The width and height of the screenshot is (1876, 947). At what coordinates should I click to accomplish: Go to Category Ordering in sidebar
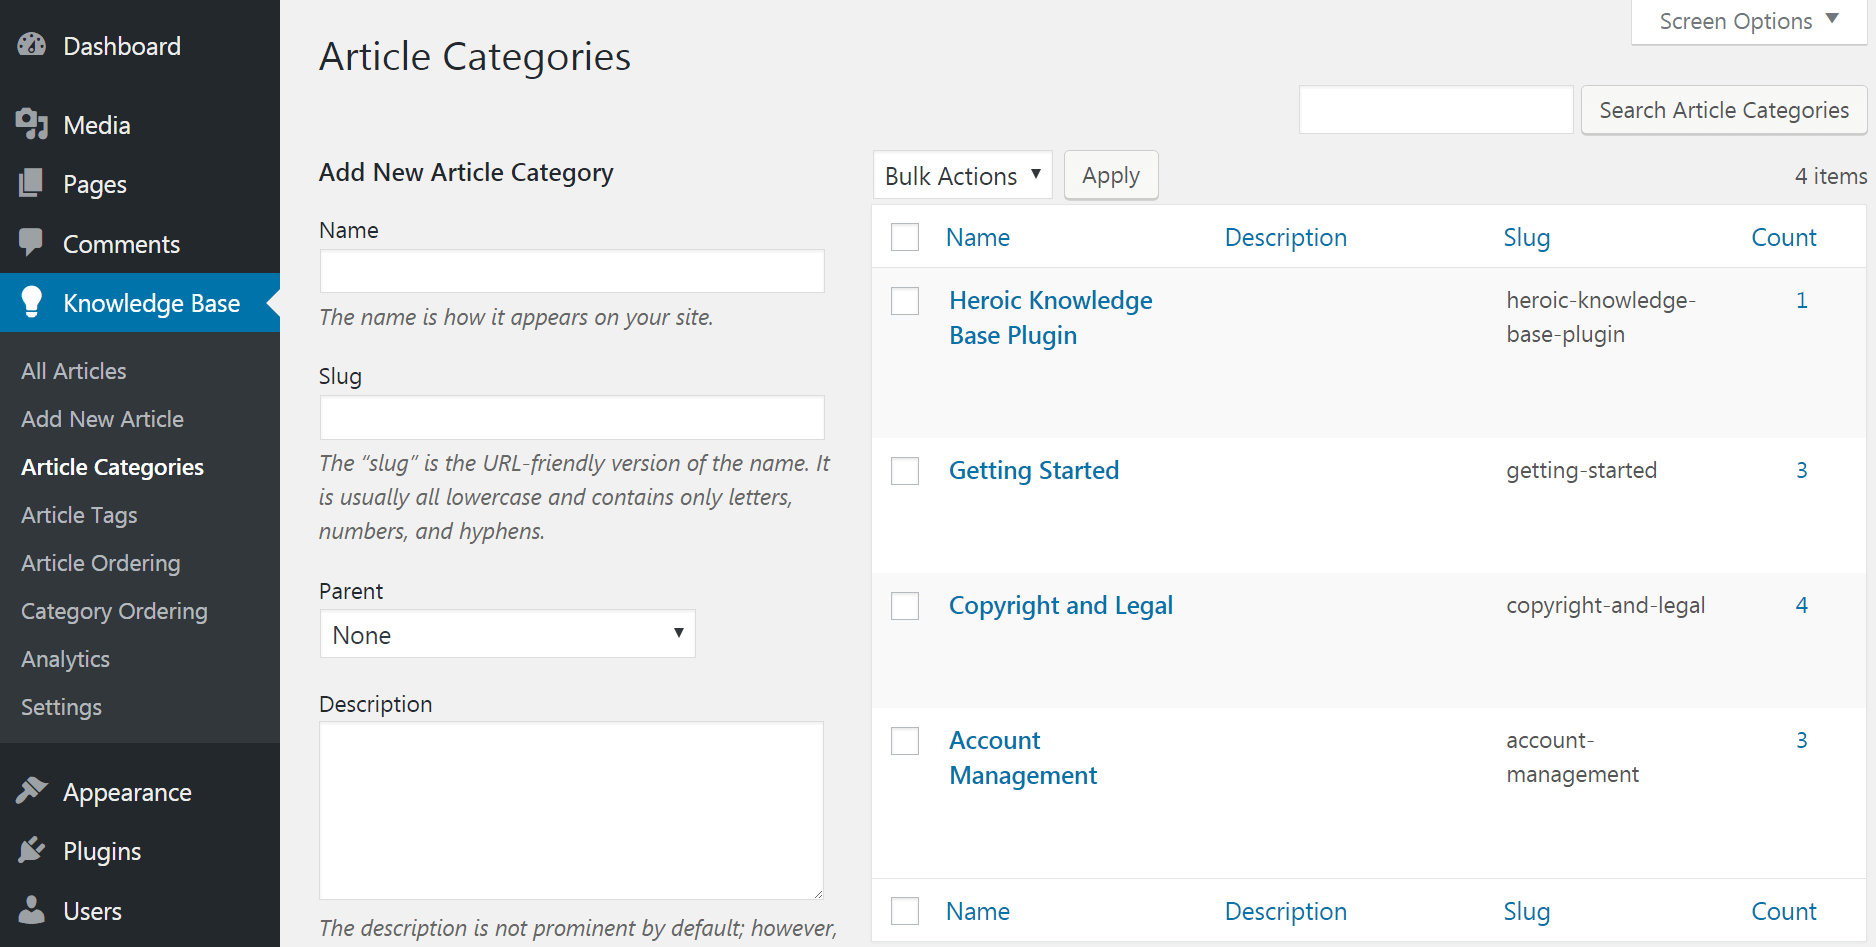coord(114,611)
